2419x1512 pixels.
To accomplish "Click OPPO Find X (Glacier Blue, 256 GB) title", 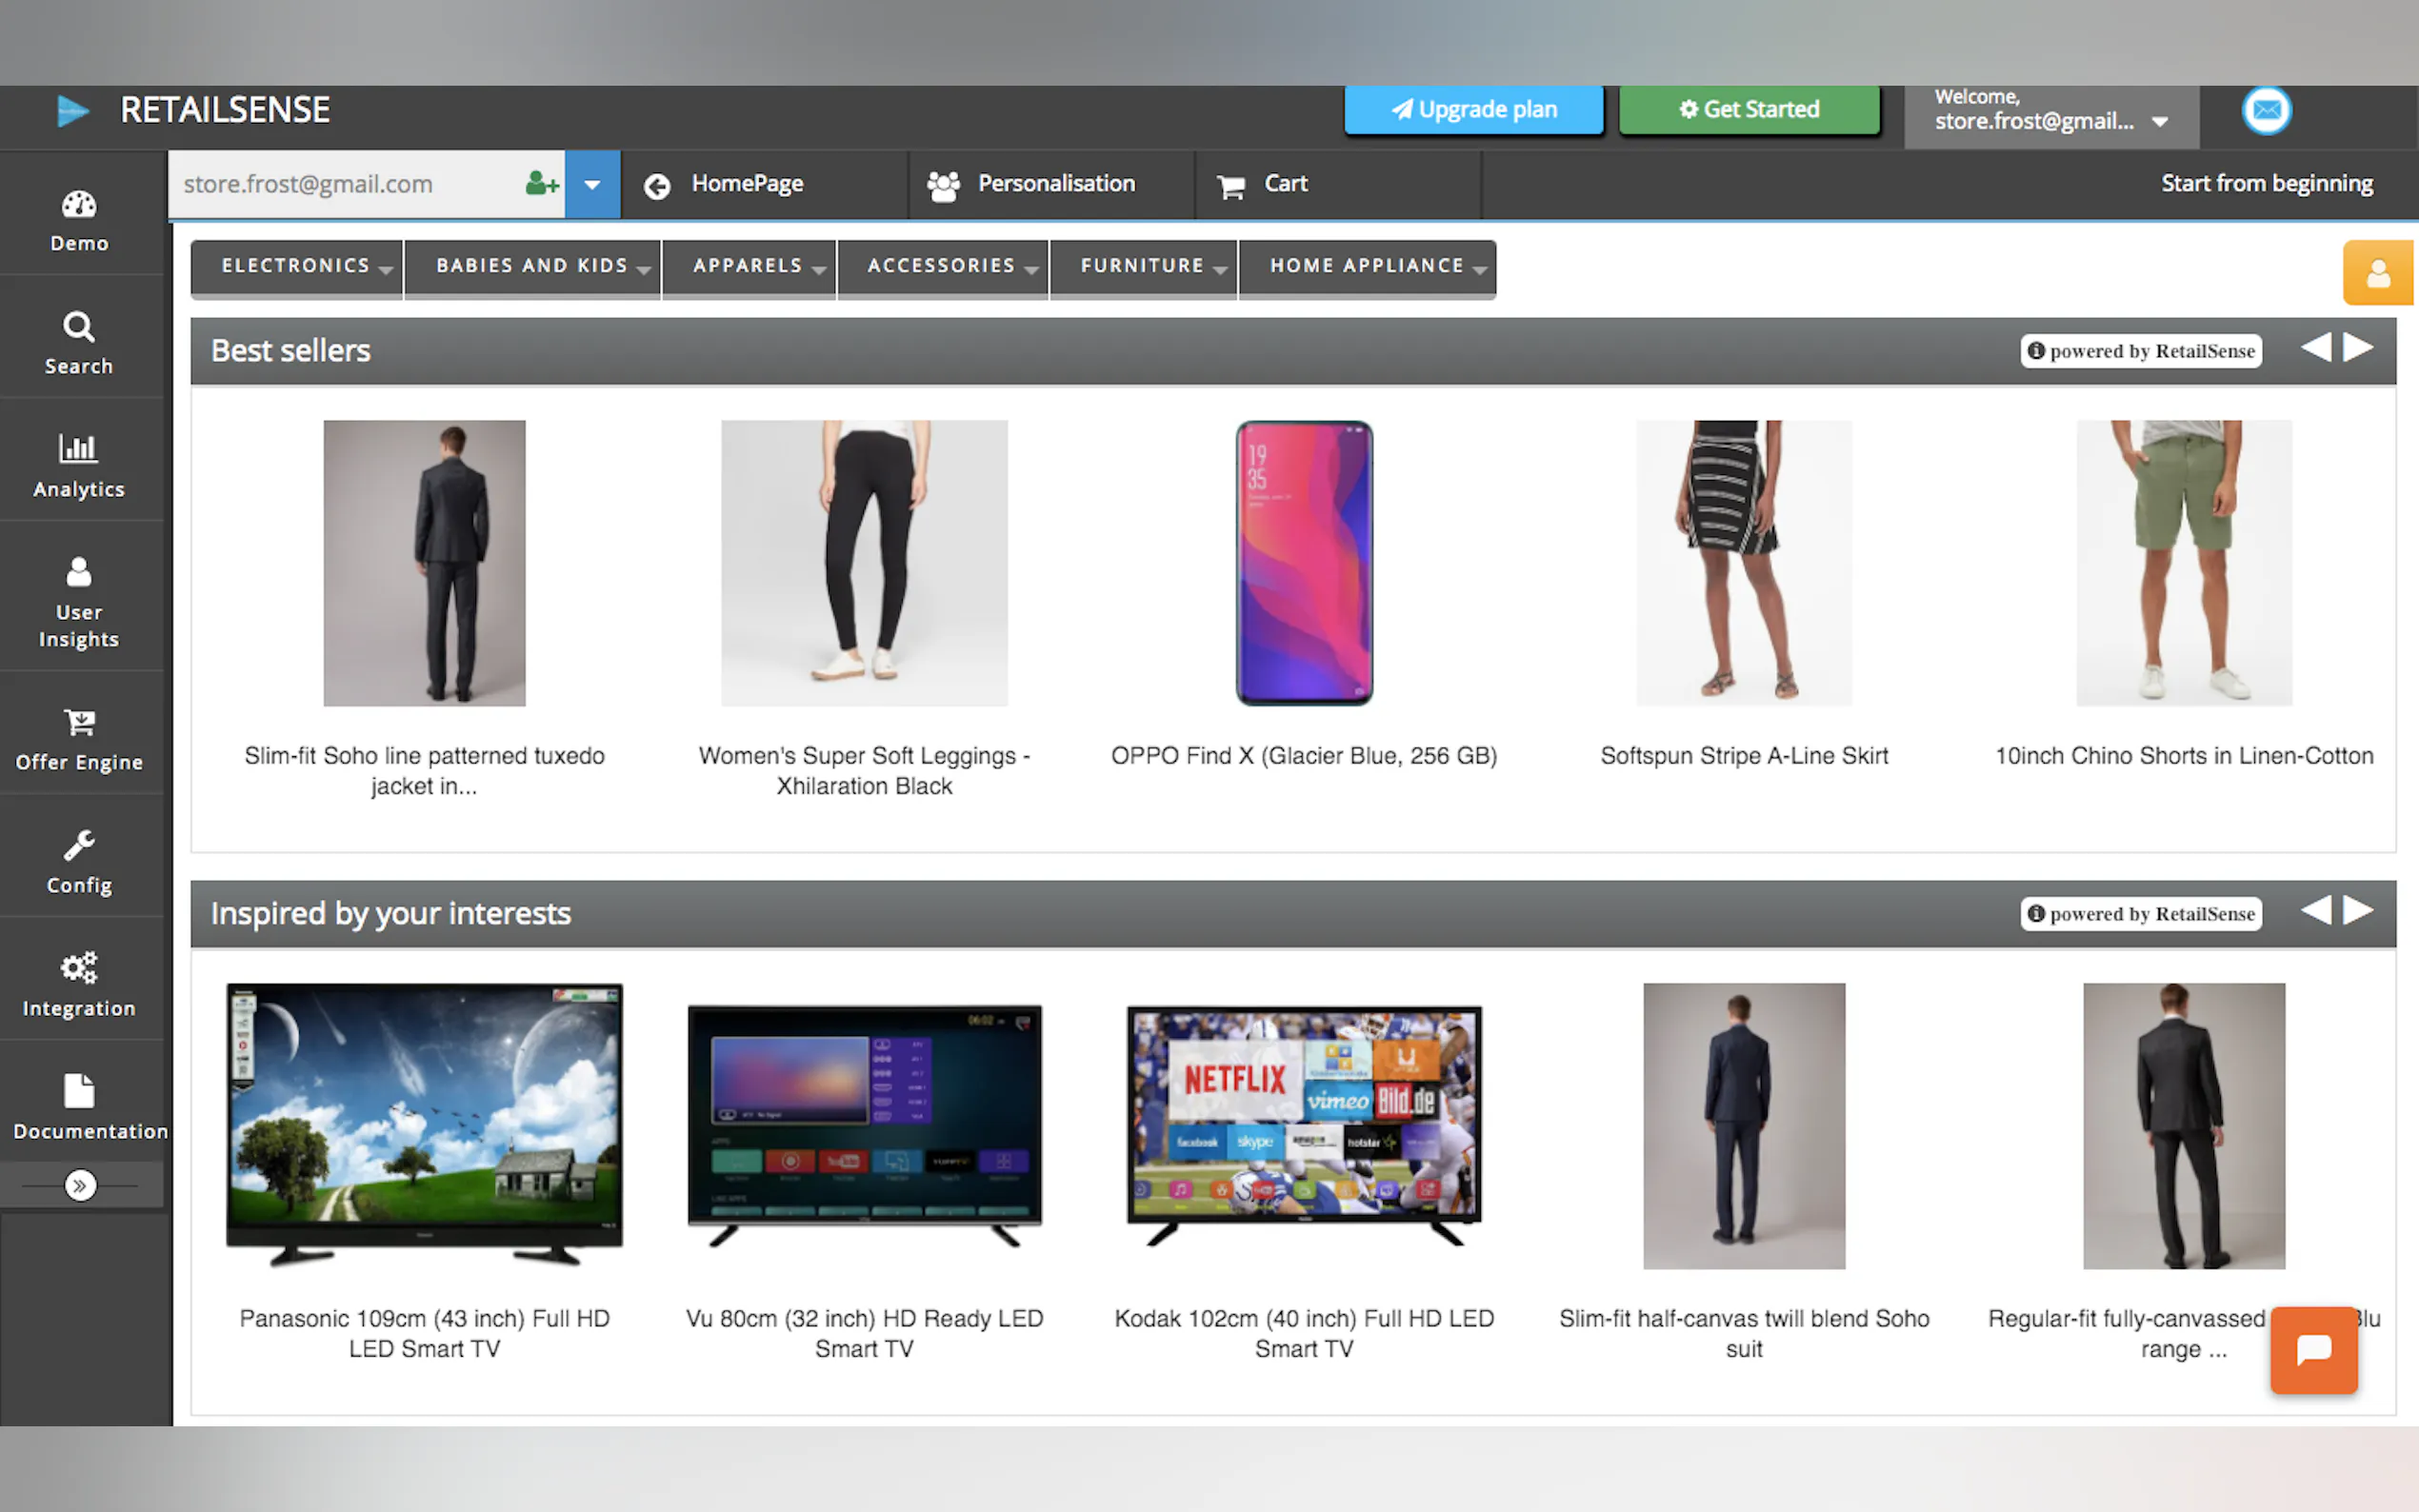I will click(x=1304, y=756).
